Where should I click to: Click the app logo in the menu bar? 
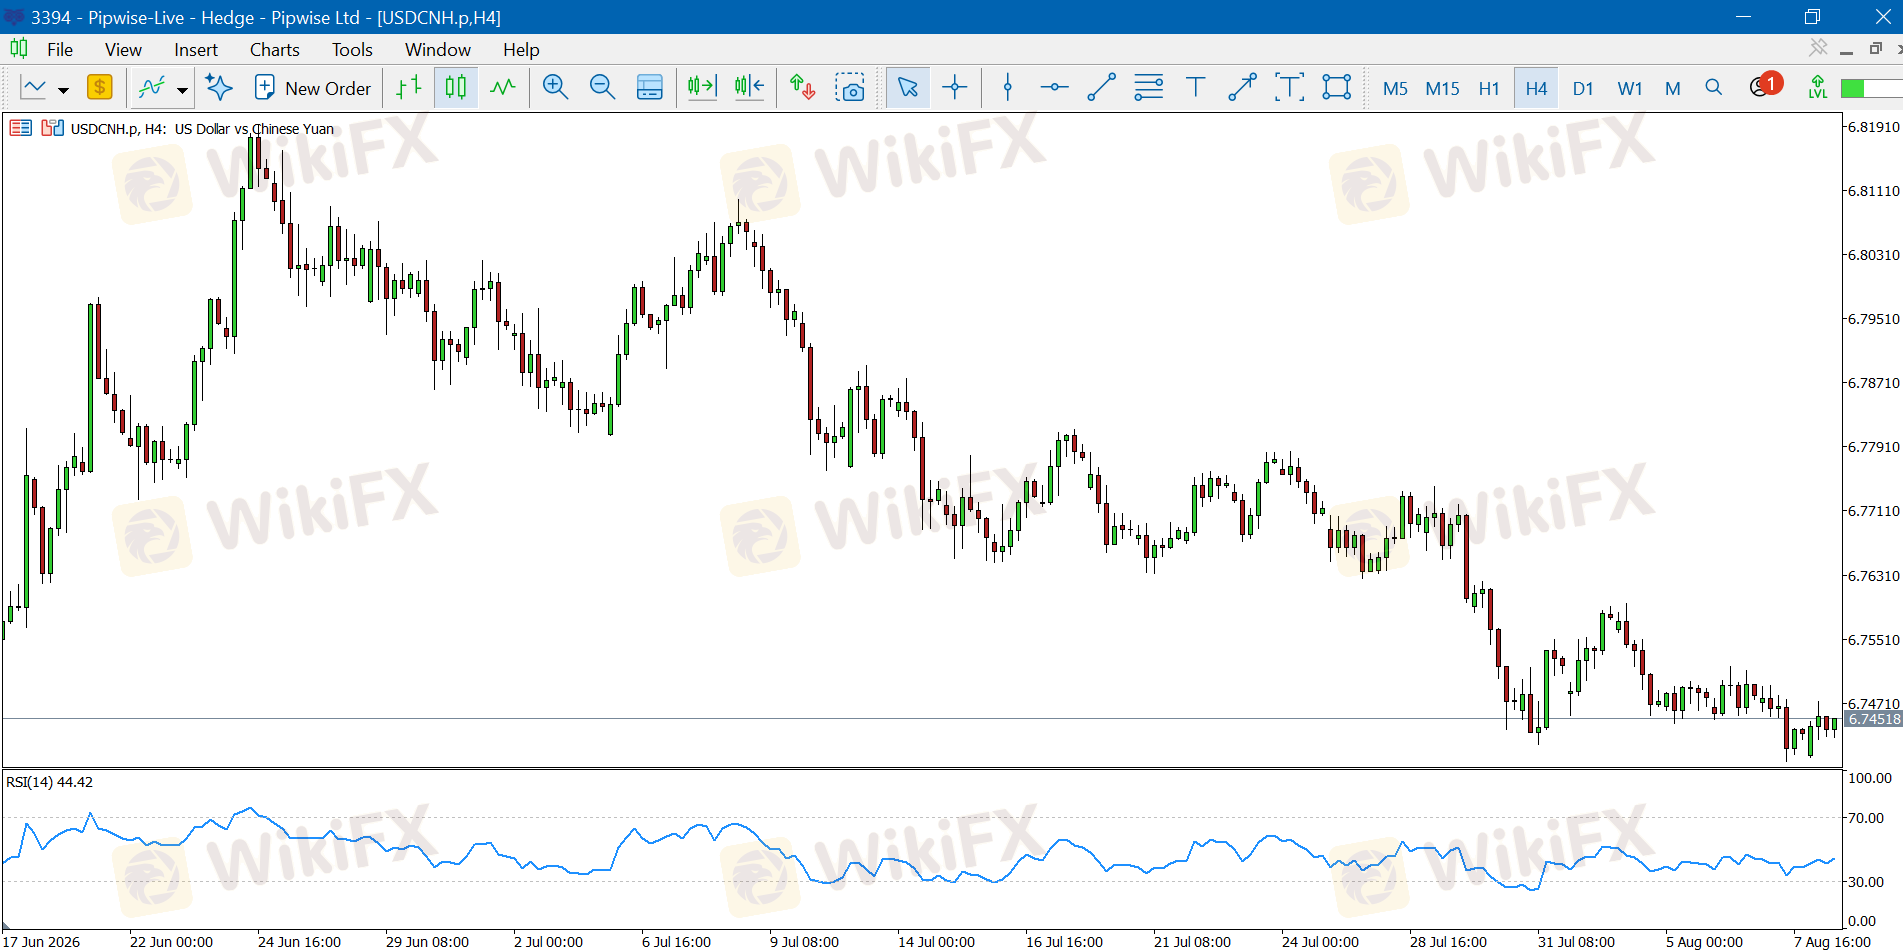19,48
